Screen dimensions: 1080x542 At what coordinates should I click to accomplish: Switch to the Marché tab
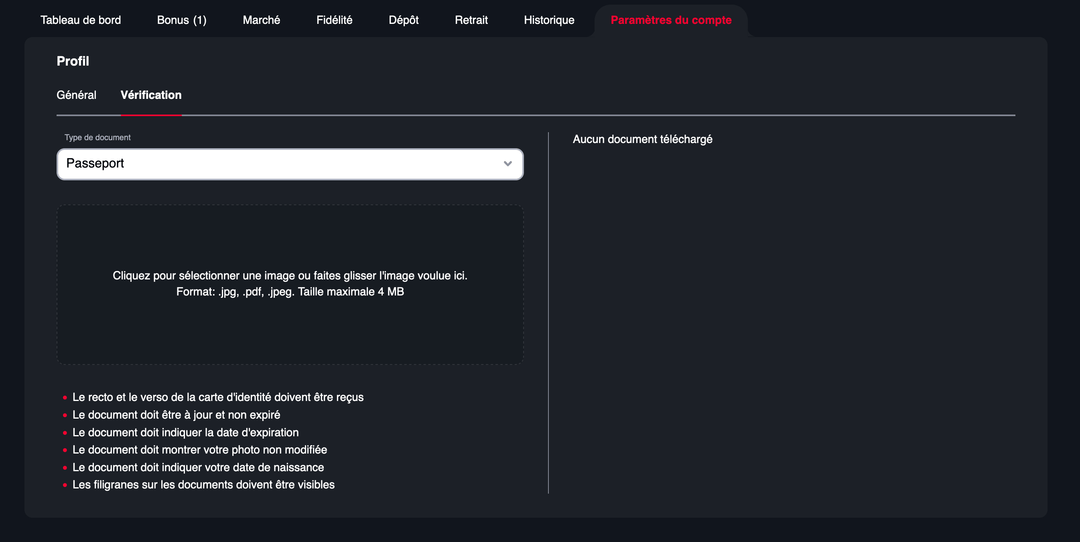pos(261,20)
